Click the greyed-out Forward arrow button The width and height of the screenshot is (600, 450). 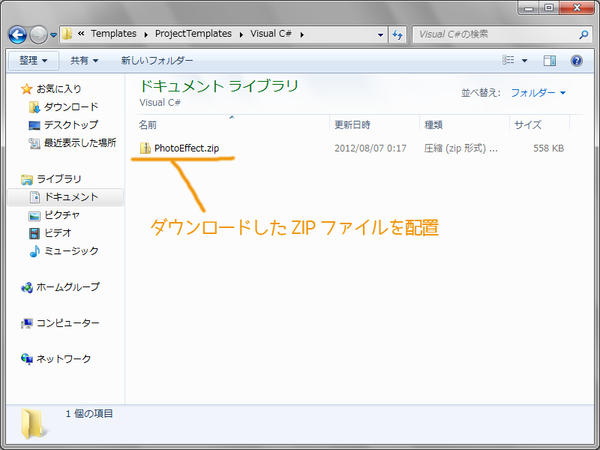pyautogui.click(x=39, y=35)
